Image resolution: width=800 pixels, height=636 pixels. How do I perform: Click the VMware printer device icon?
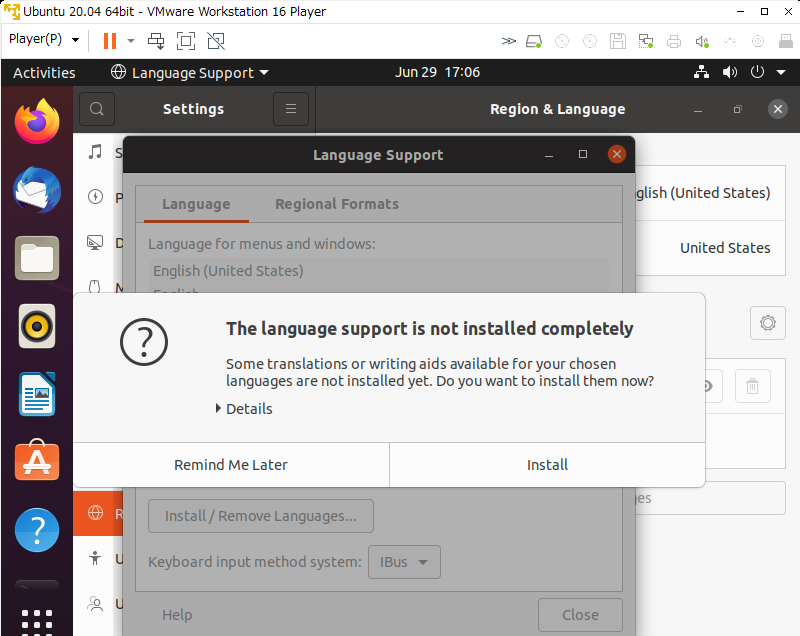tap(674, 41)
